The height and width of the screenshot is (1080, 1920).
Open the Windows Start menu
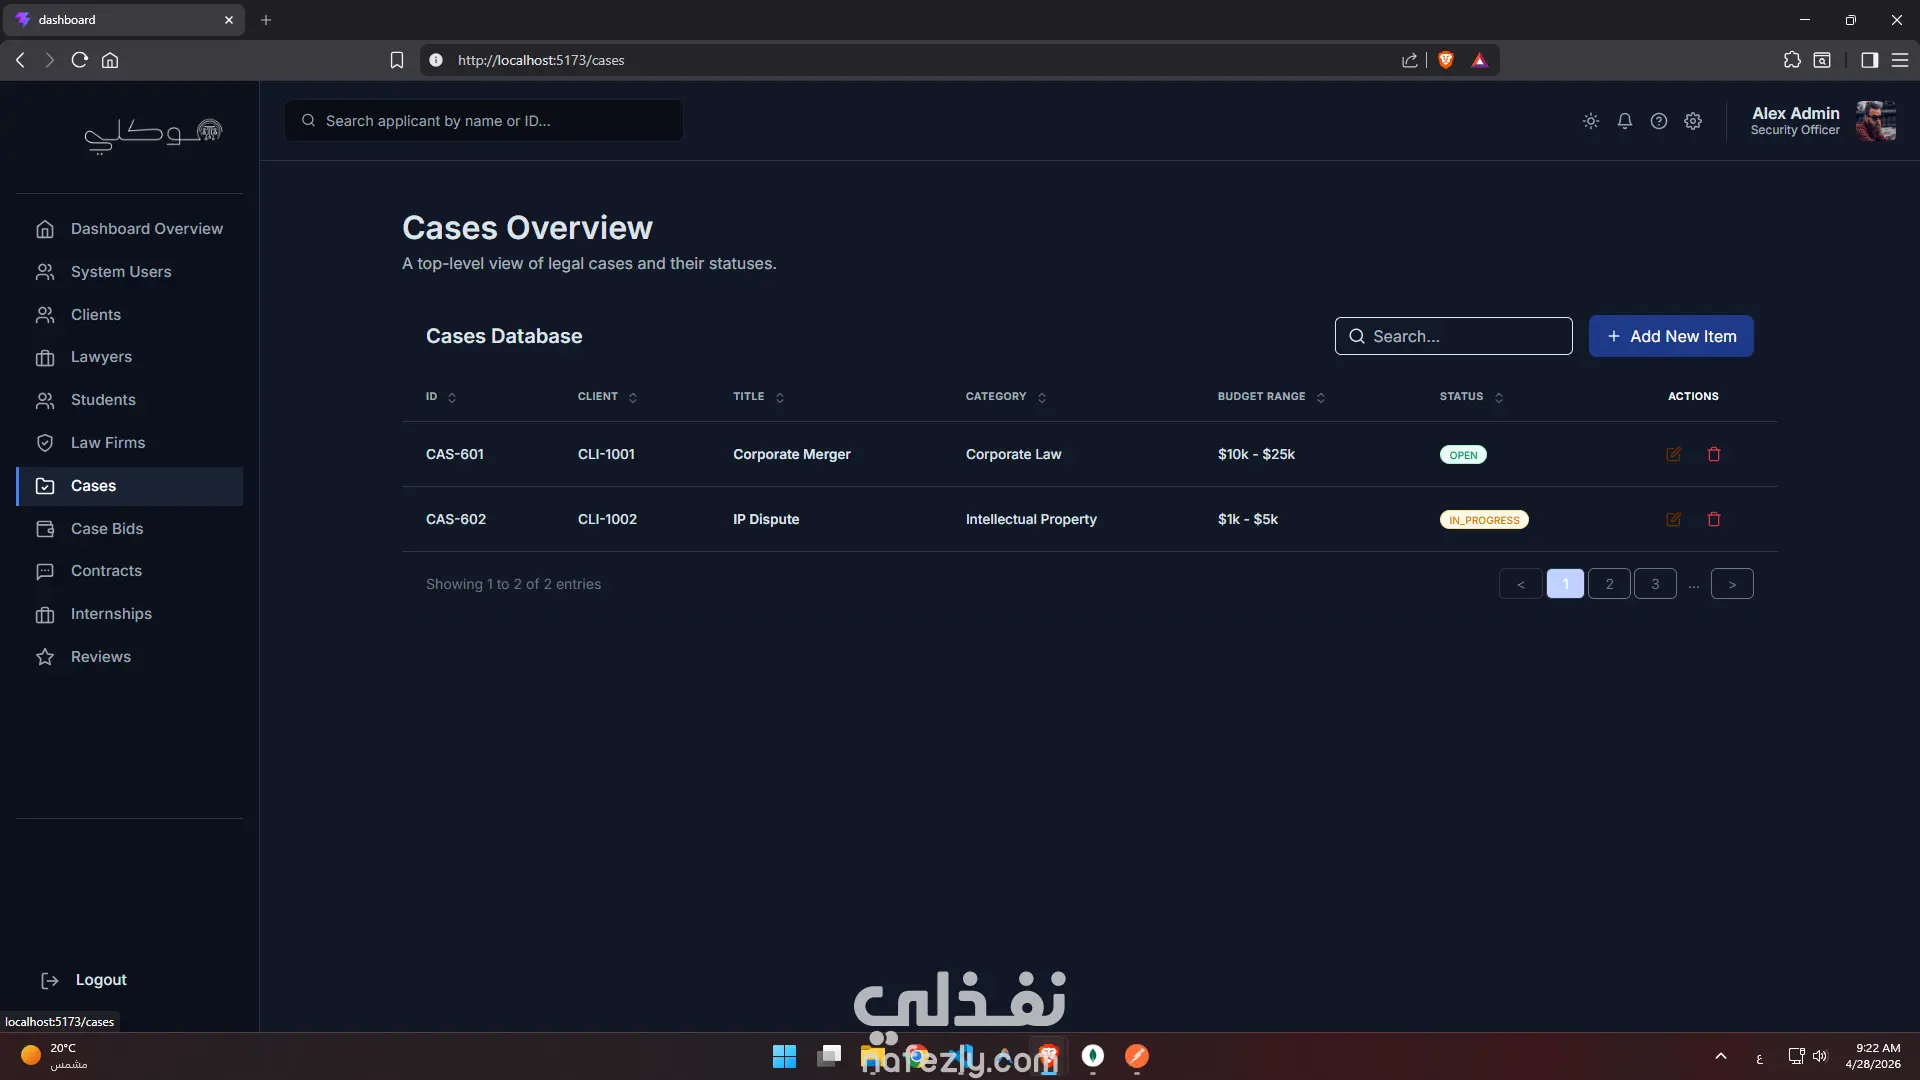pyautogui.click(x=784, y=1056)
